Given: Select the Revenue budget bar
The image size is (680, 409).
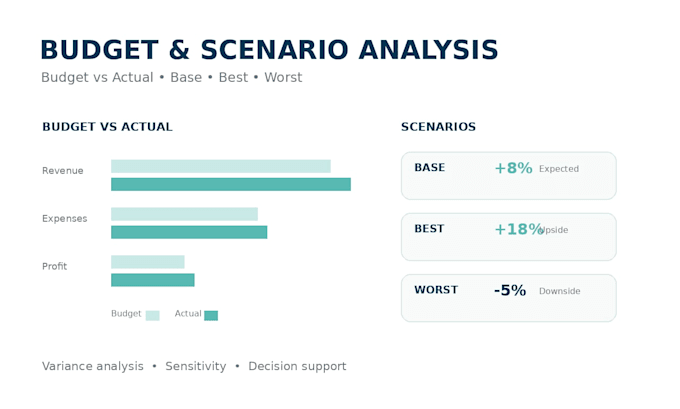Looking at the screenshot, I should (221, 166).
